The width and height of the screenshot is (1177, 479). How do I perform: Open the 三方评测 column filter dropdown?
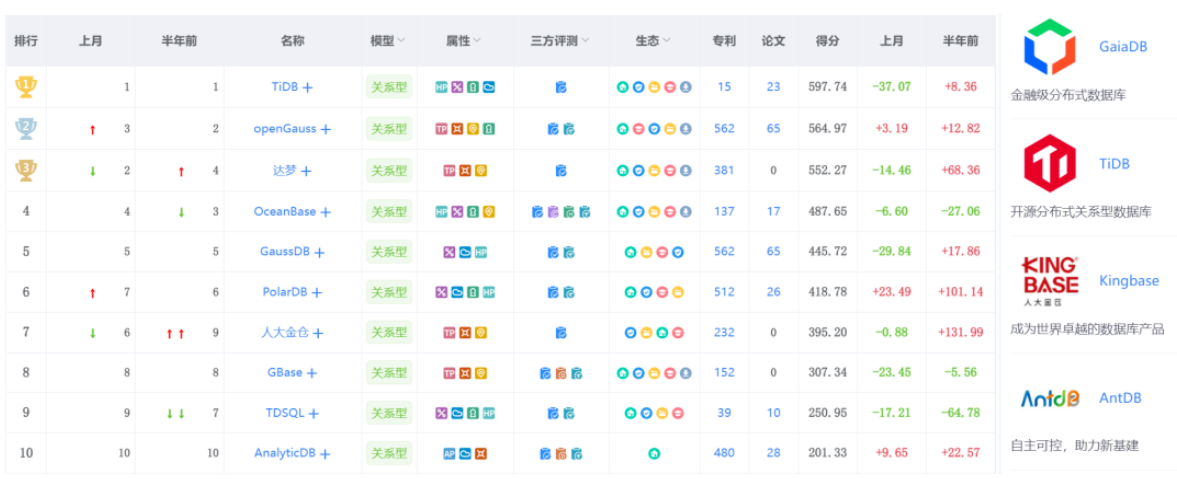click(585, 41)
